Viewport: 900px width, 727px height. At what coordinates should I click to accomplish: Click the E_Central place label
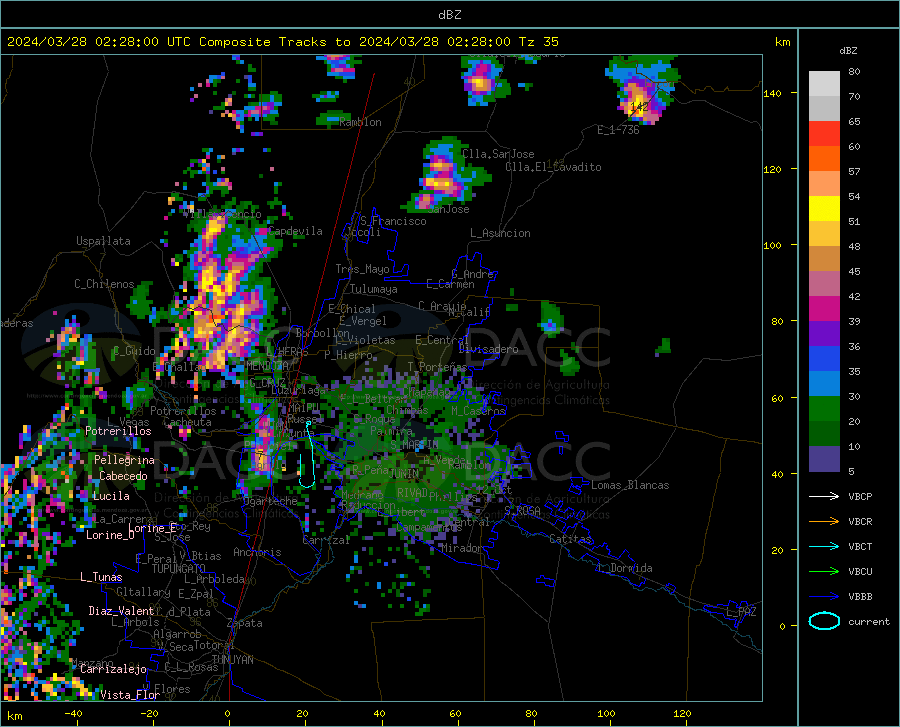[x=440, y=340]
